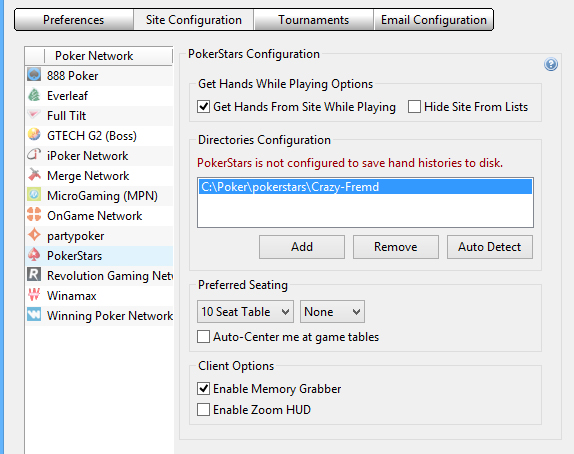Screen dimensions: 574x454
Task: Click the partypoker diamond icon
Action: click(34, 235)
